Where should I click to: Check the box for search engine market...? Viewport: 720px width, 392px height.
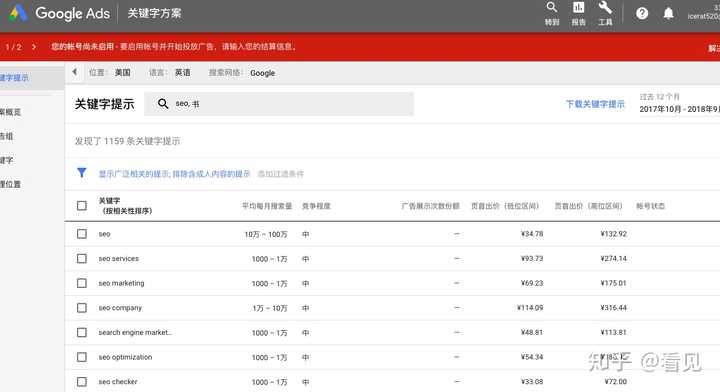point(82,332)
